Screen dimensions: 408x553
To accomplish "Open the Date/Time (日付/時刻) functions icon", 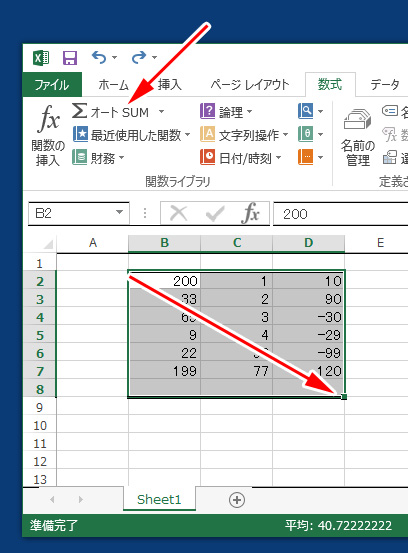I will coord(207,157).
